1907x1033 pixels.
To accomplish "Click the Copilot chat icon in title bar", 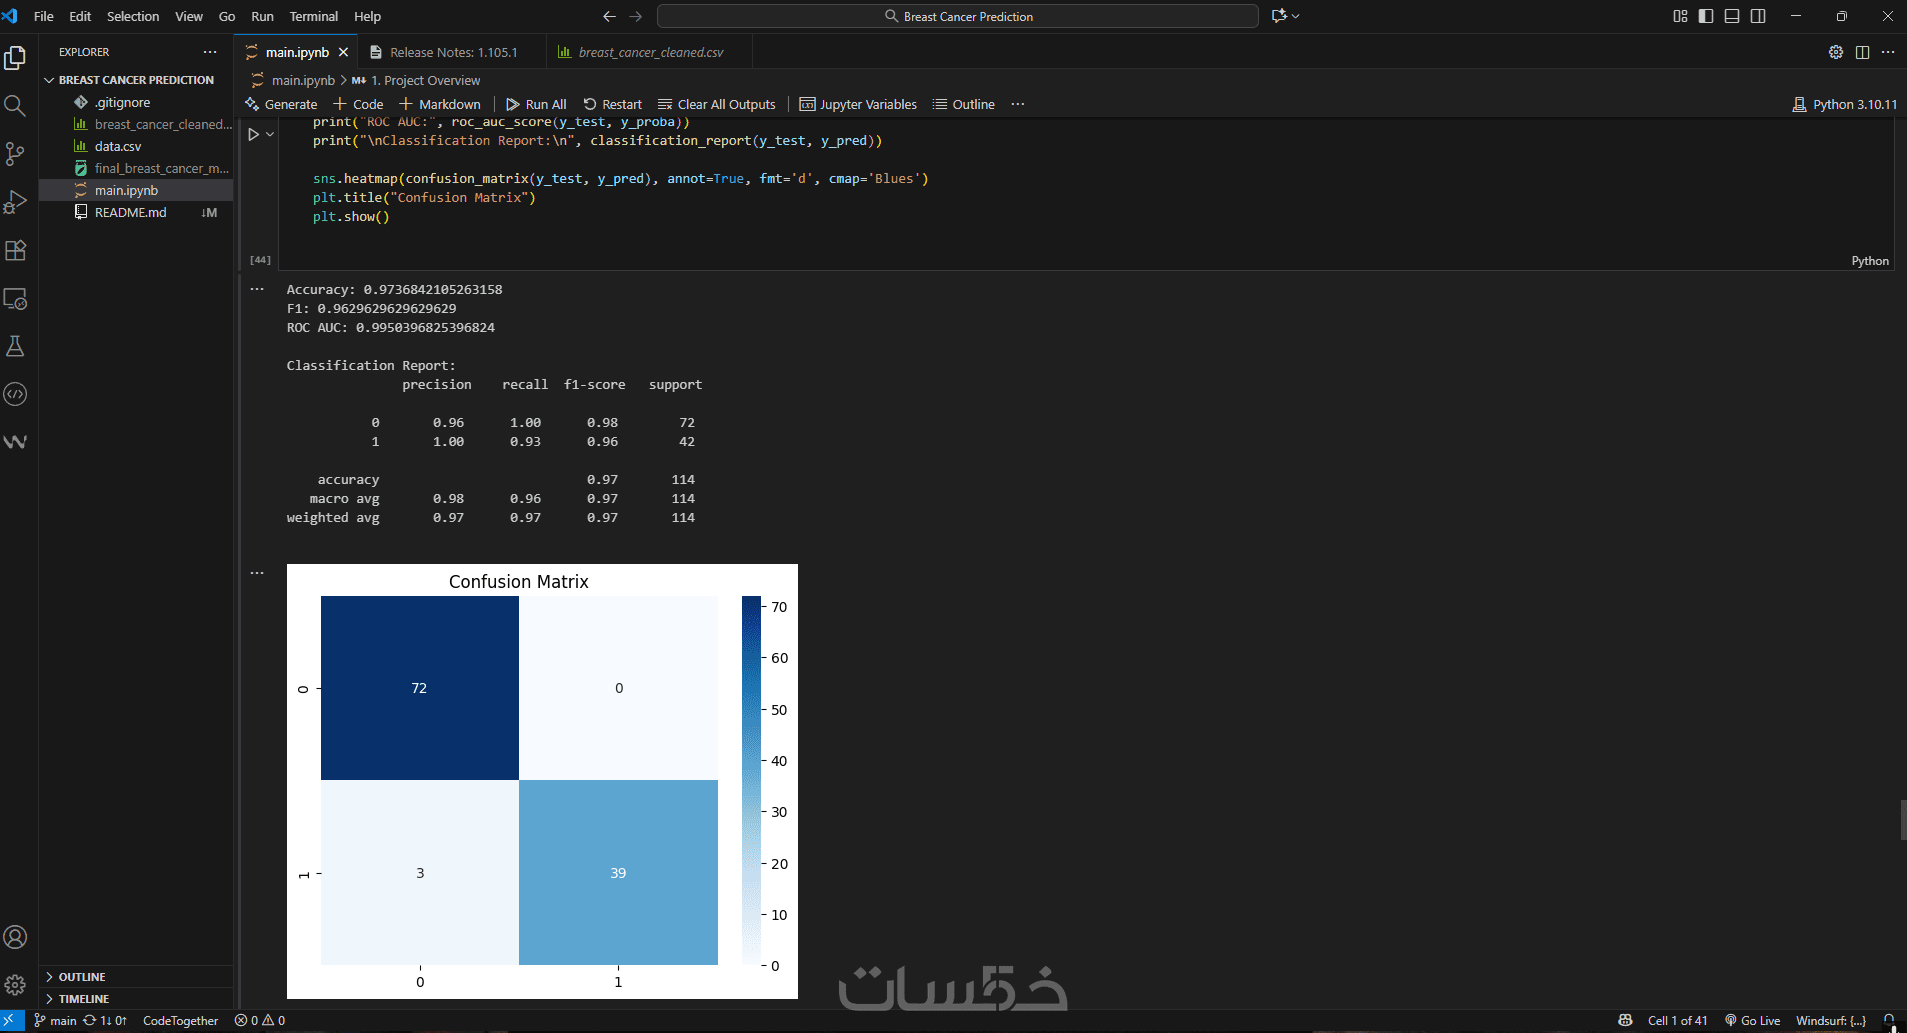I will click(1279, 16).
